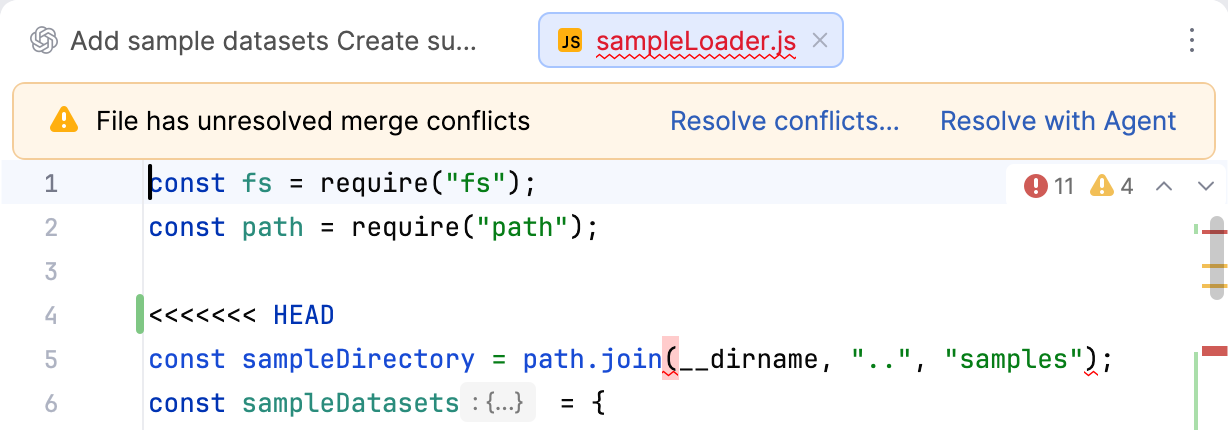Image resolution: width=1228 pixels, height=430 pixels.
Task: Click the sampleDirectory variable on line 5
Action: point(358,359)
